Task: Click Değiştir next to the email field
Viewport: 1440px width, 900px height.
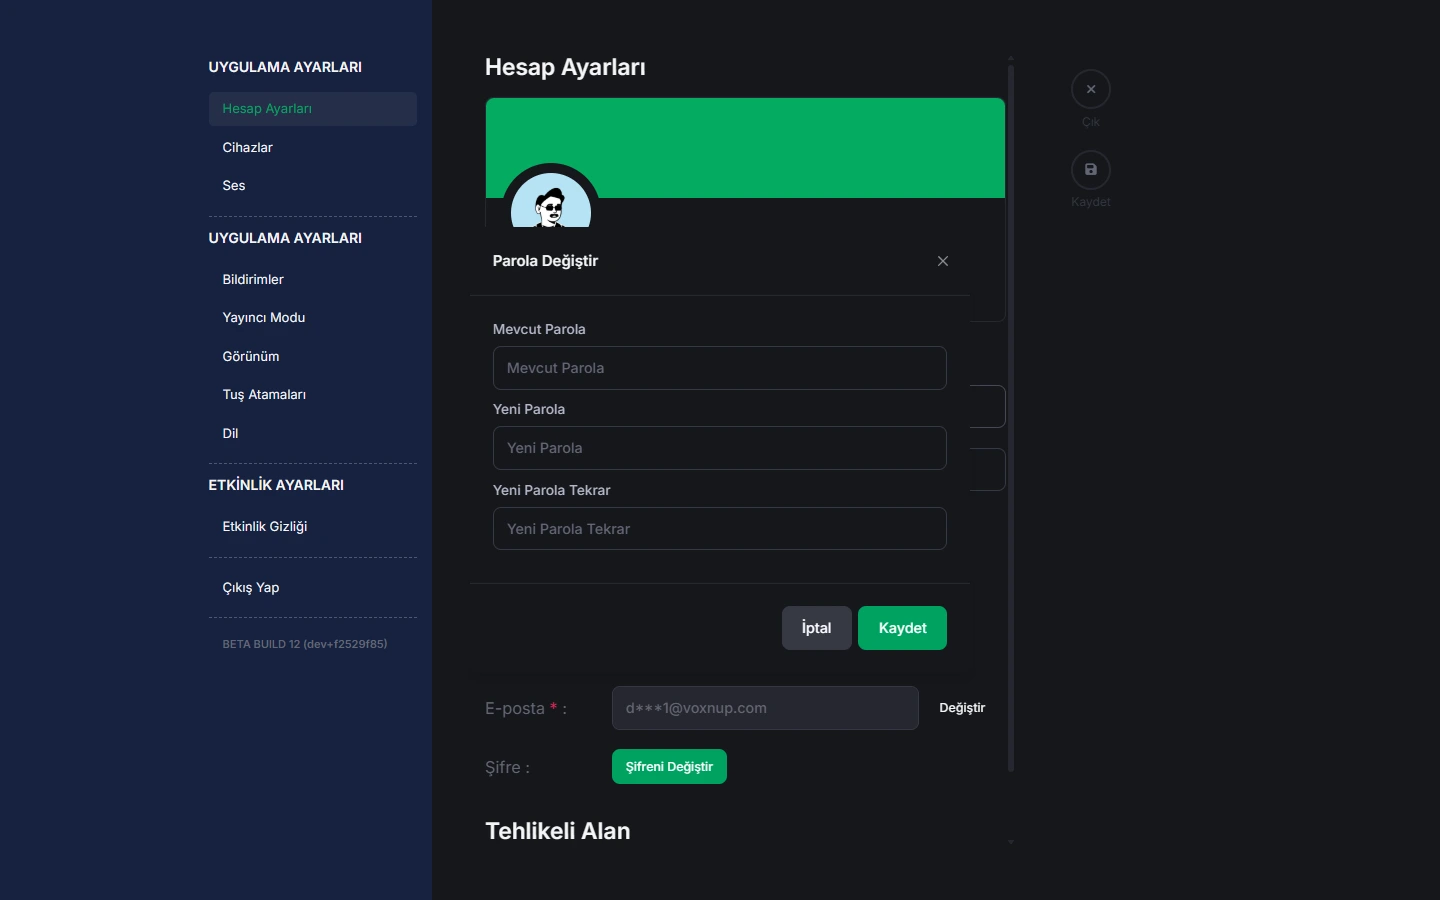Action: coord(962,708)
